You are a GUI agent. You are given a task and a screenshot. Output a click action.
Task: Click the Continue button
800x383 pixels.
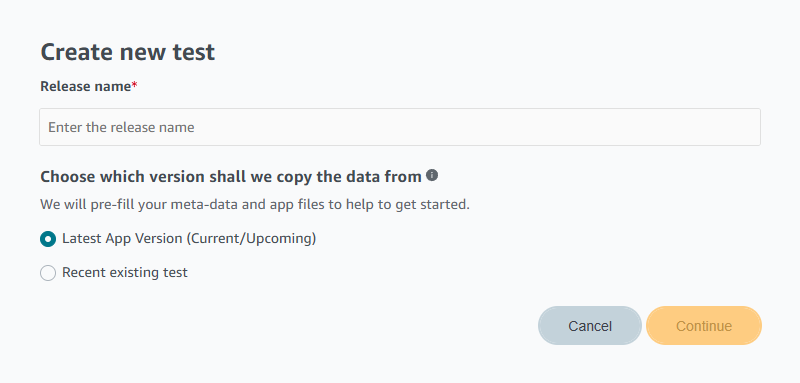[x=704, y=326]
